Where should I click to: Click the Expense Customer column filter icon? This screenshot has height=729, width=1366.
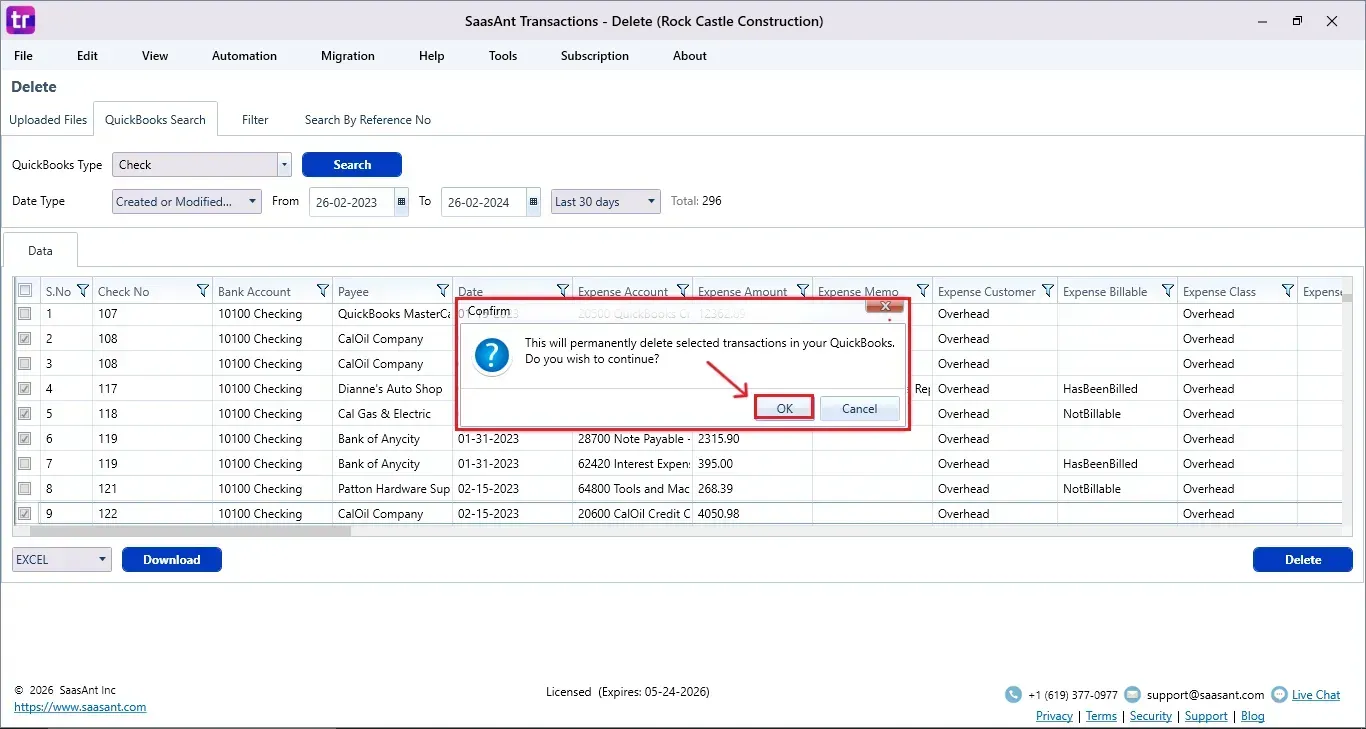point(1048,291)
